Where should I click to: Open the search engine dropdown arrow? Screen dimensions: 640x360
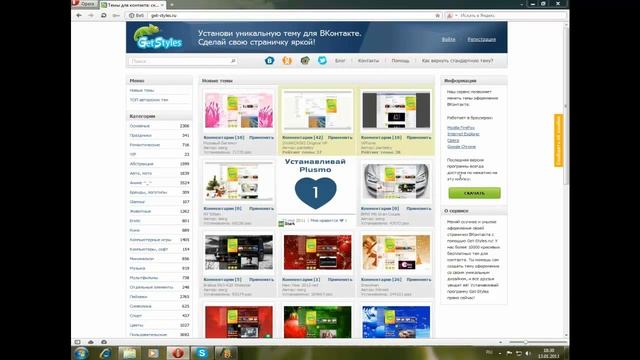pyautogui.click(x=456, y=16)
